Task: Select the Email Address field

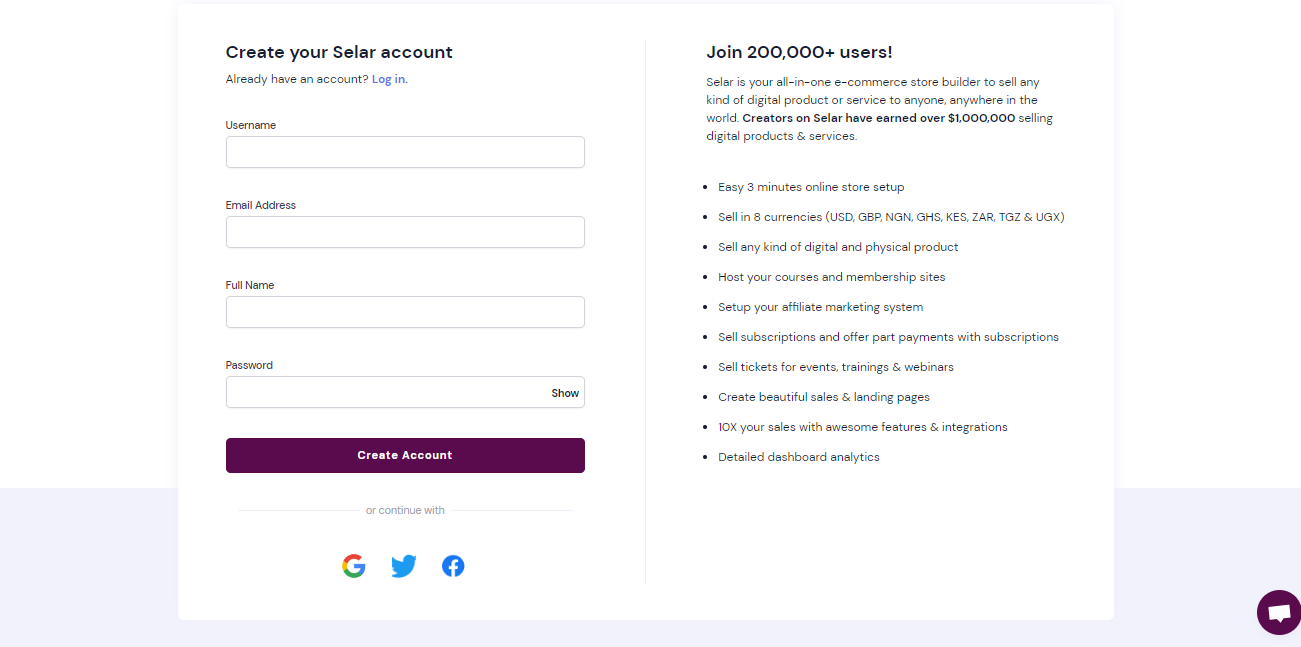Action: [x=405, y=231]
